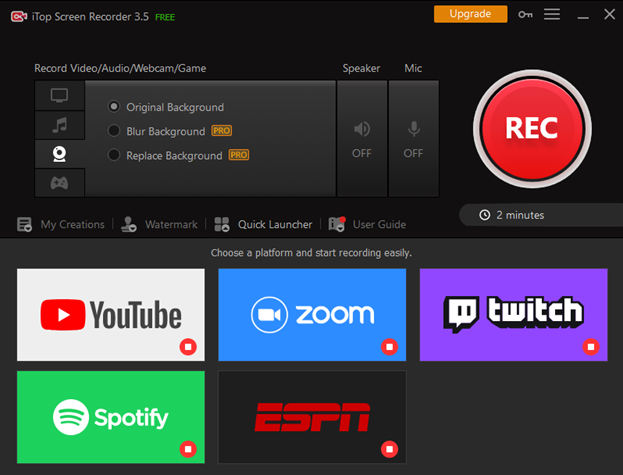This screenshot has width=623, height=475.
Task: Click red record icon on Twitch tile
Action: coord(591,347)
